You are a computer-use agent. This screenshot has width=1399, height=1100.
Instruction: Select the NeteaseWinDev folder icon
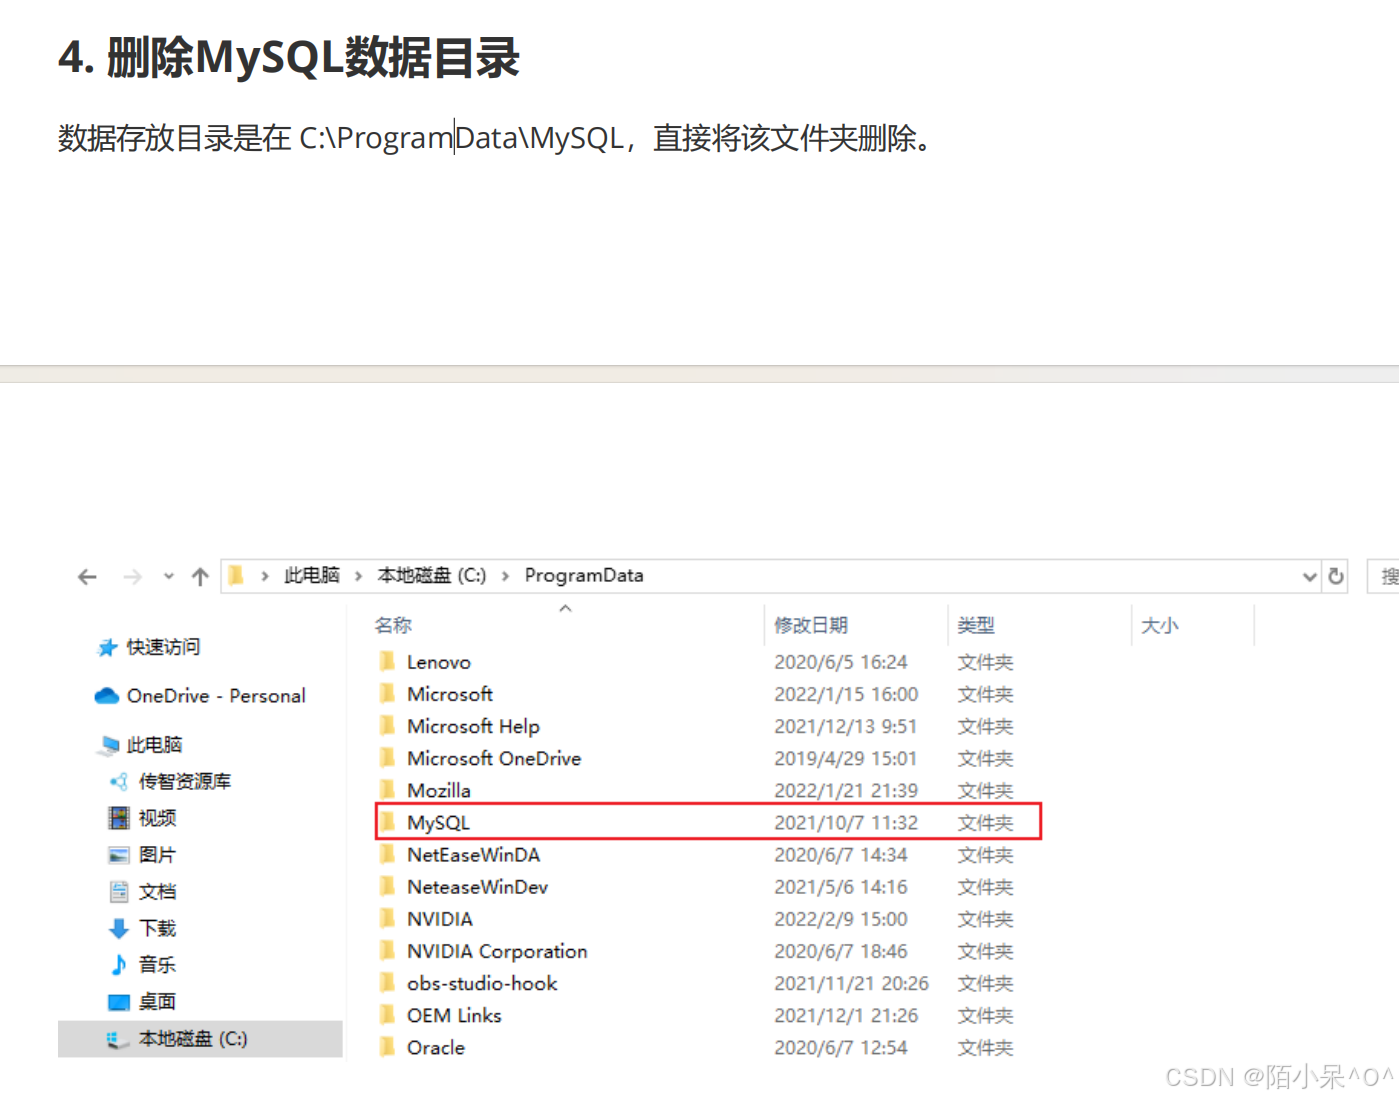(387, 887)
